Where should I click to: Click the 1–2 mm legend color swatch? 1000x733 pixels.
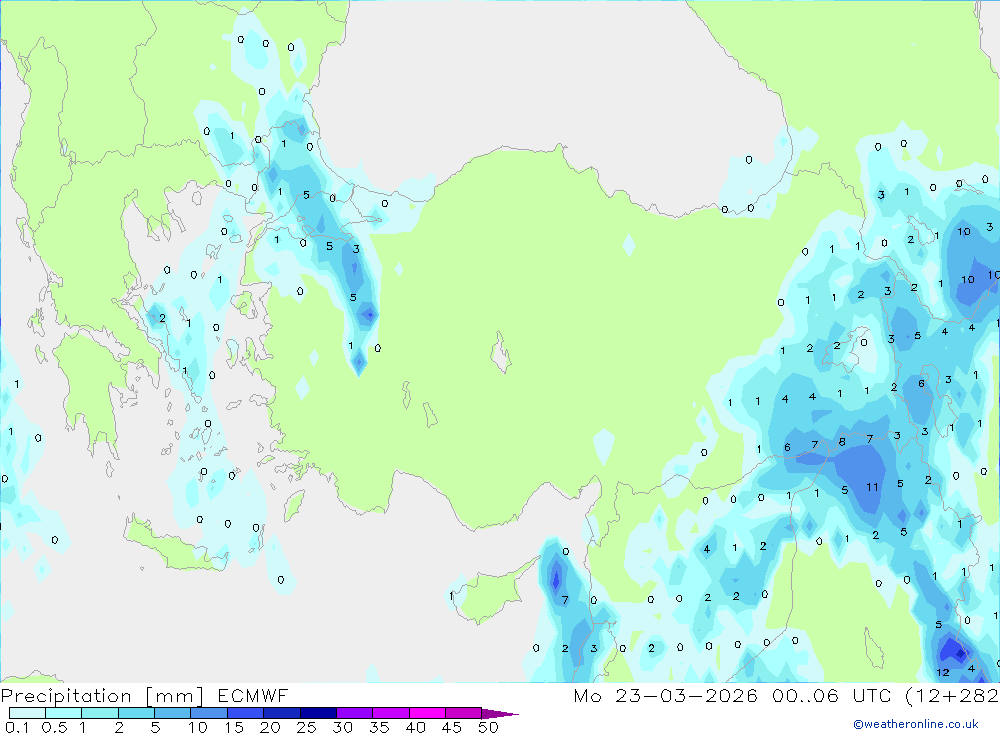coord(100,713)
